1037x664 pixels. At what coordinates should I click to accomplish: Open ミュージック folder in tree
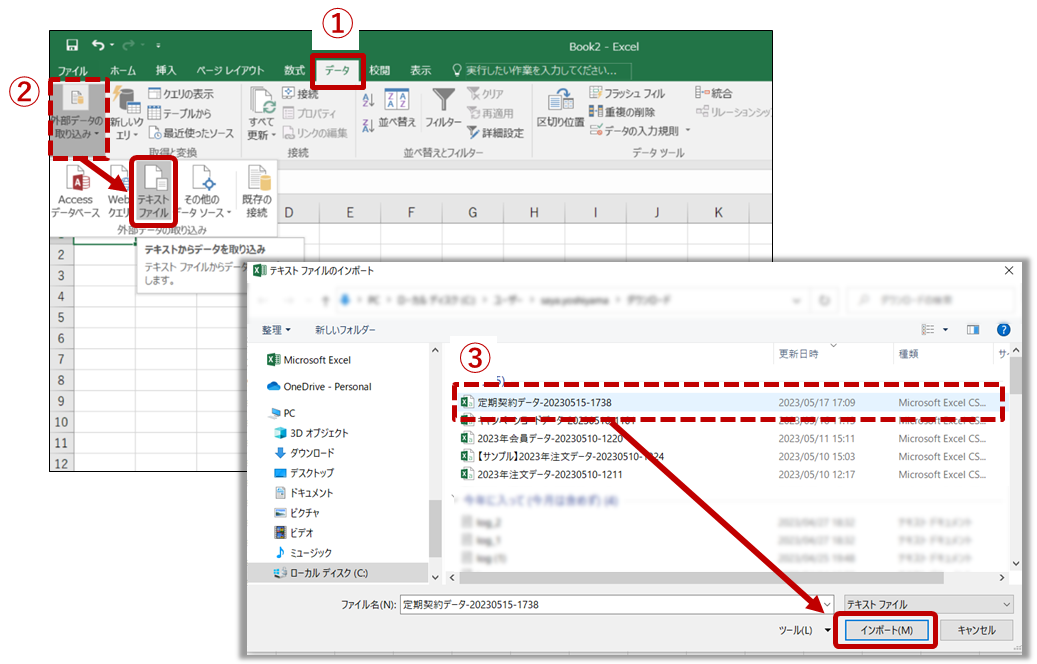point(303,552)
